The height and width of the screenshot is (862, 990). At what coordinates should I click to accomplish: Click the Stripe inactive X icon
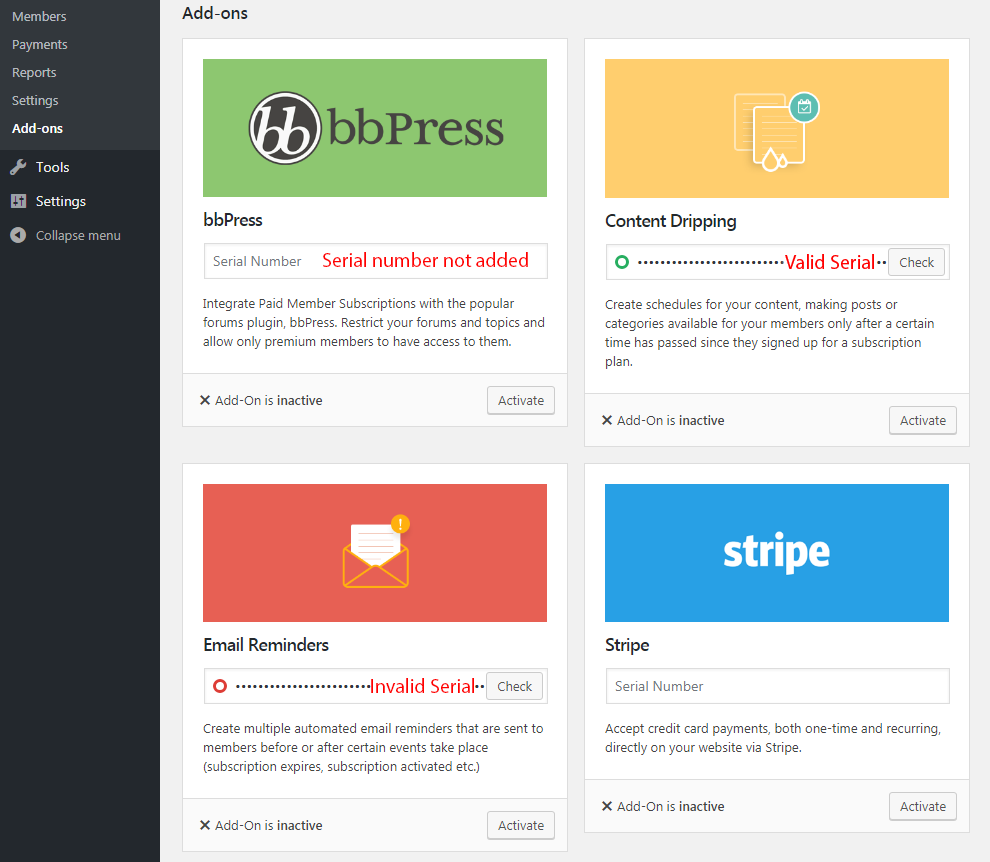point(607,806)
